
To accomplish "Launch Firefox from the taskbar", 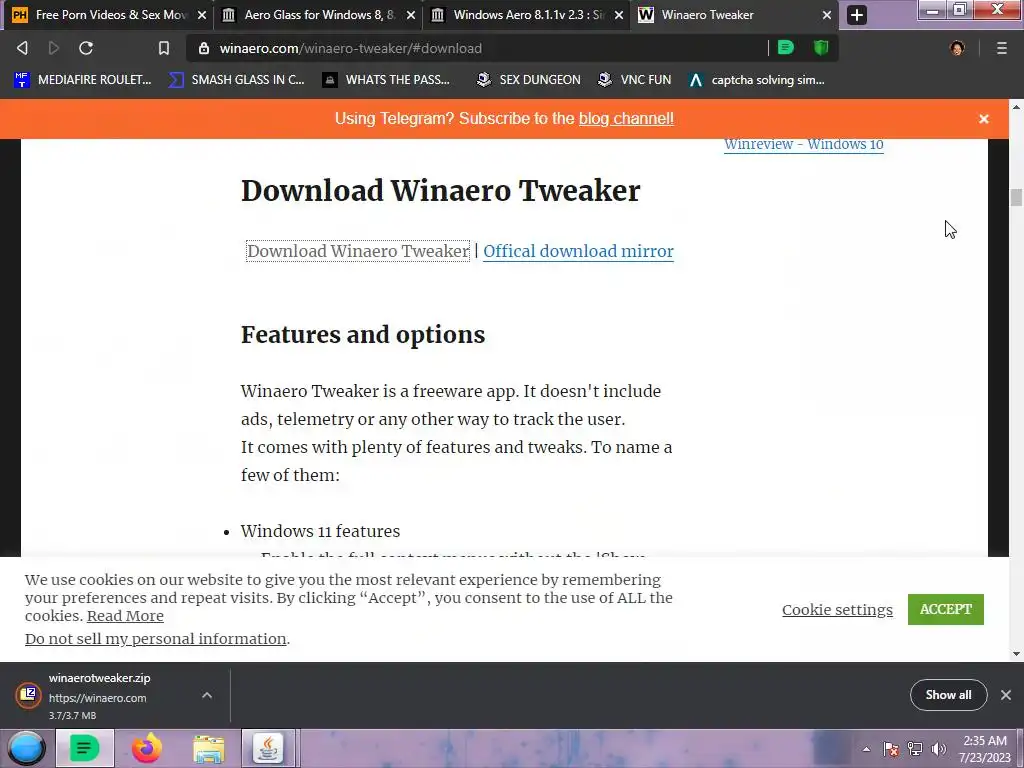I will click(146, 748).
